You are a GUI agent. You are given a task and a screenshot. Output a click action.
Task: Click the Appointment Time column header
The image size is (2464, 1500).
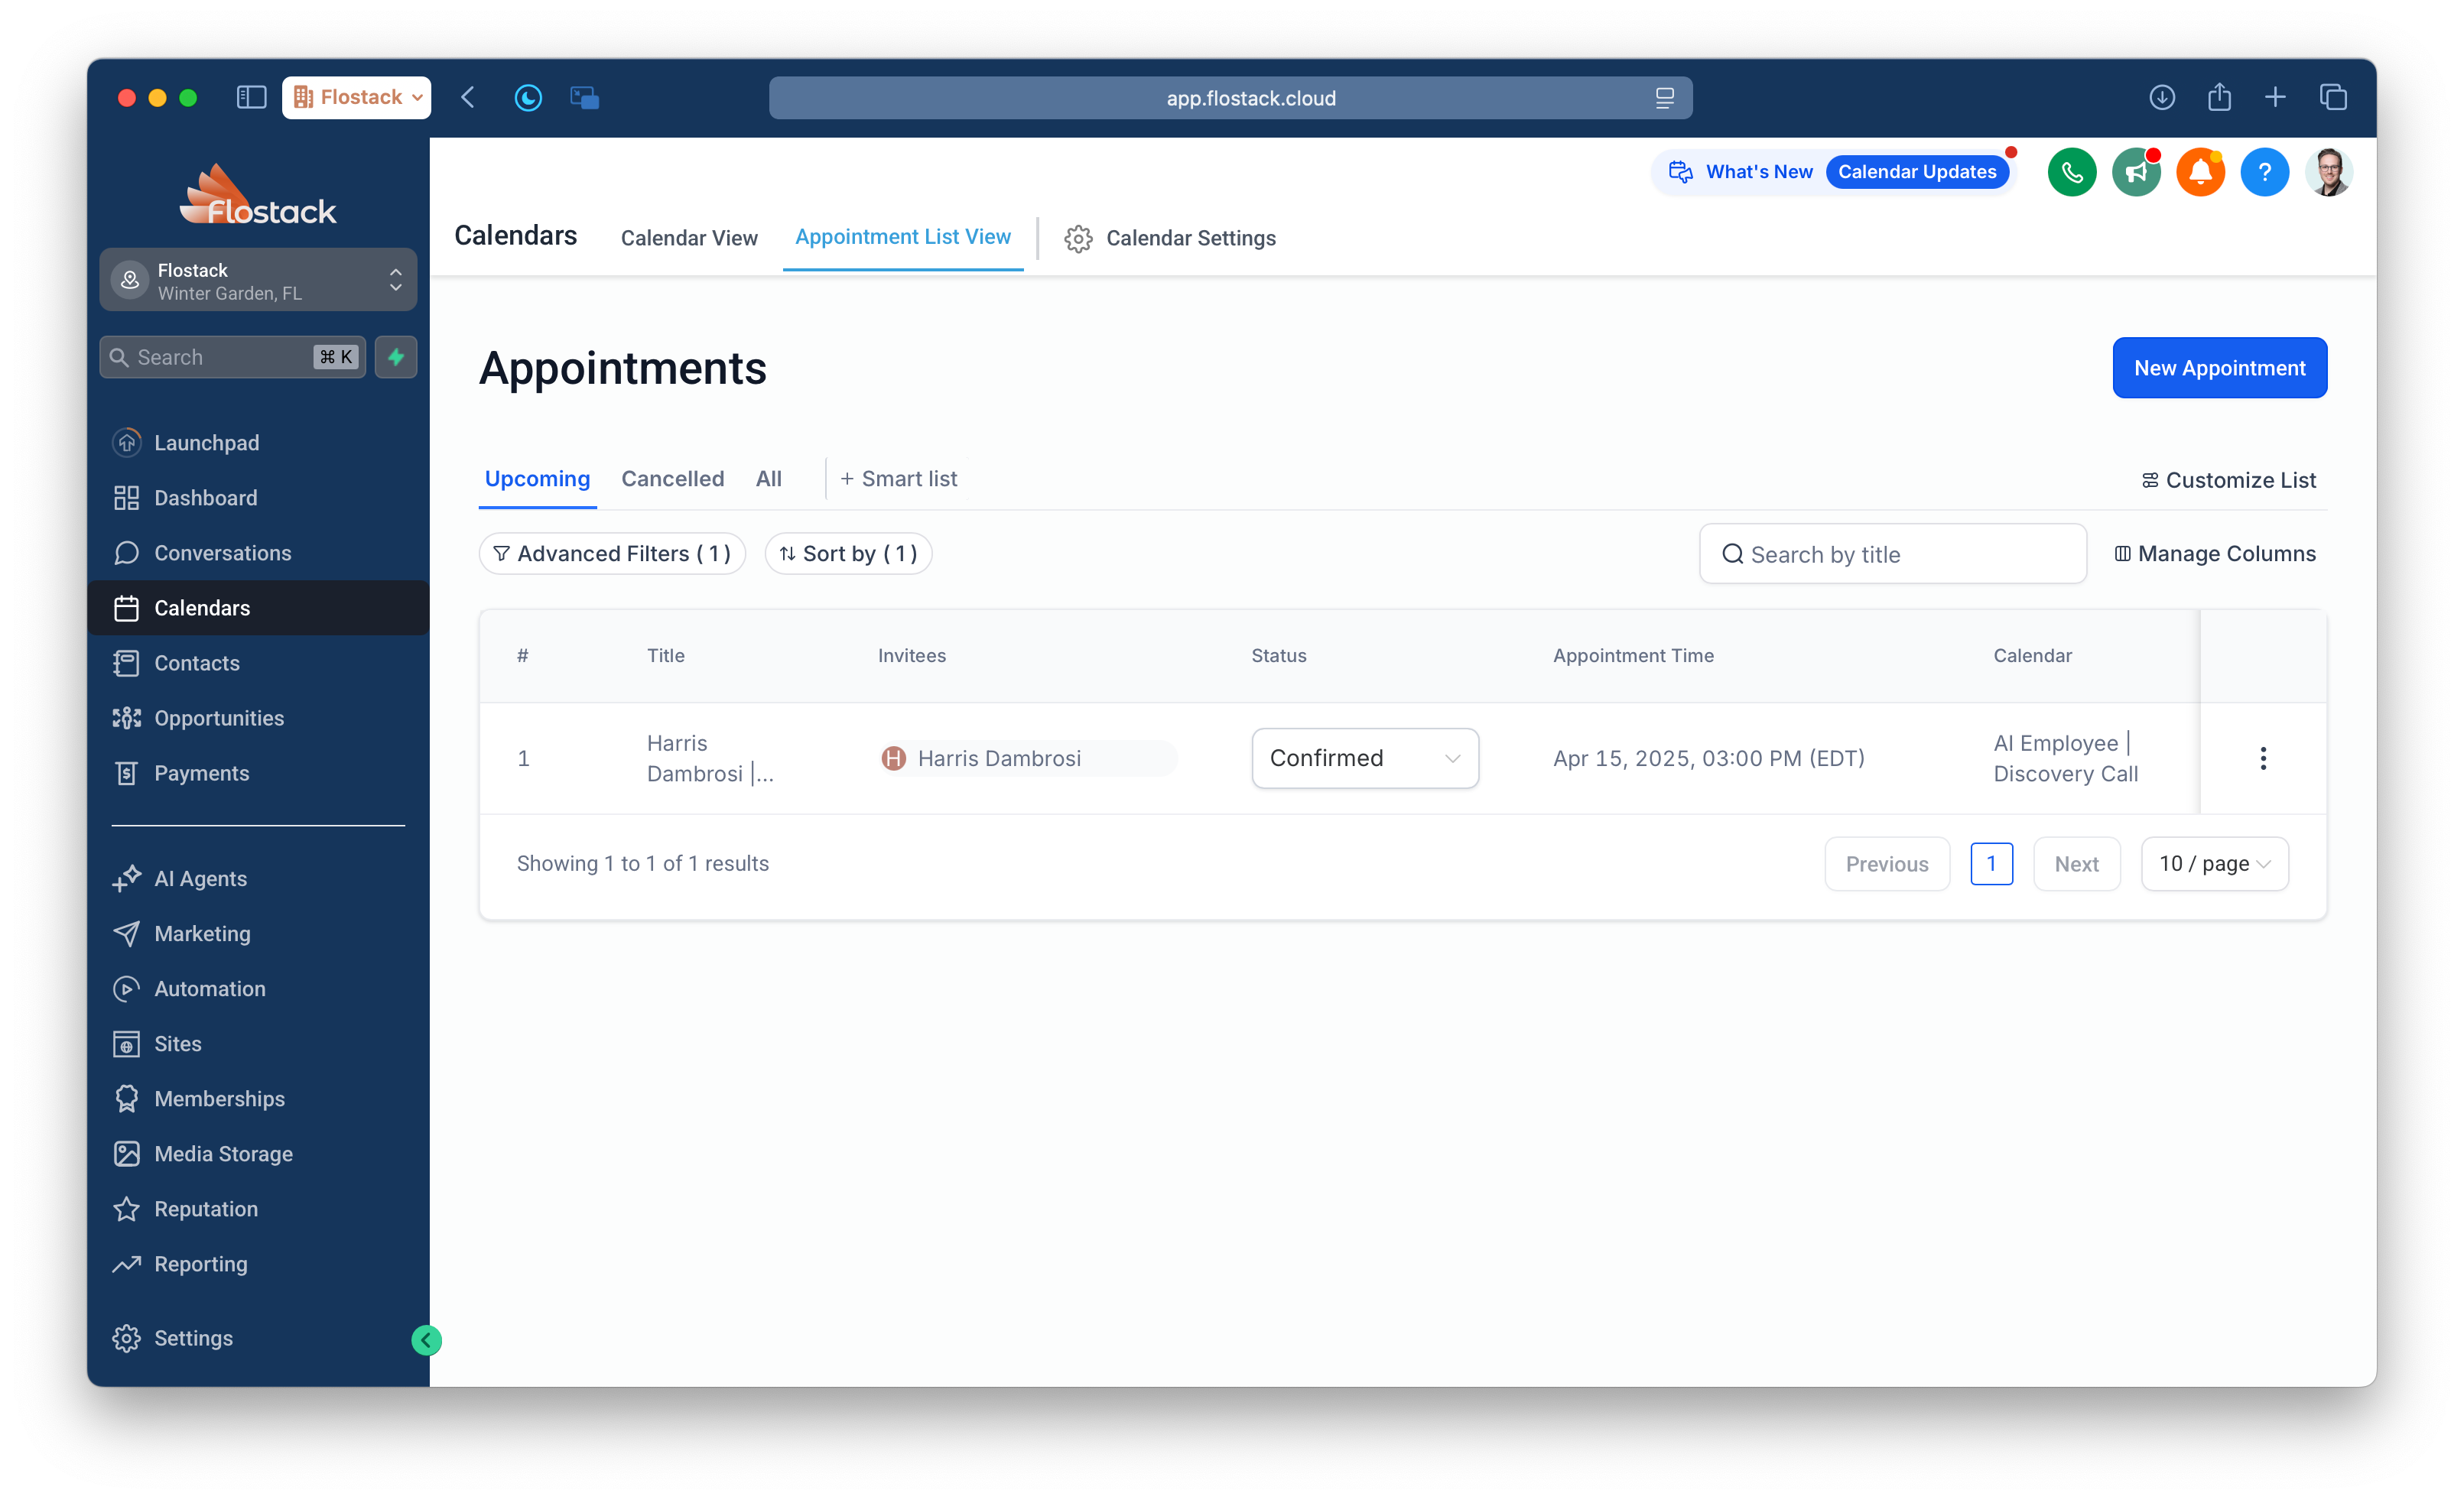pyautogui.click(x=1633, y=655)
